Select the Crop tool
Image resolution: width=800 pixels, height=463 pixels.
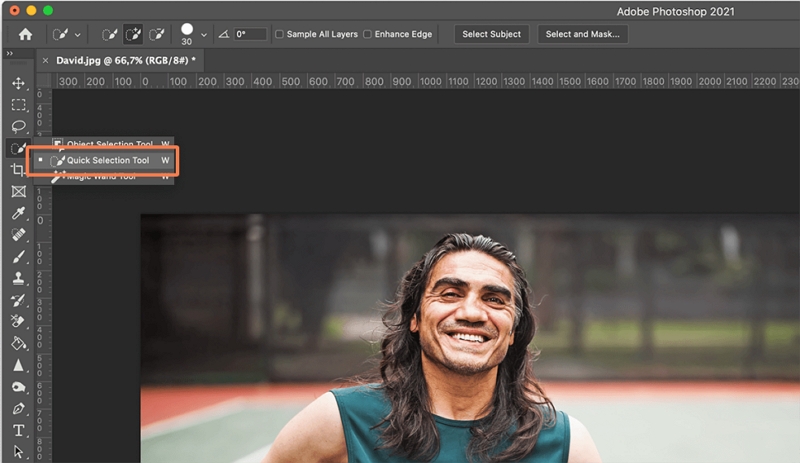18,170
